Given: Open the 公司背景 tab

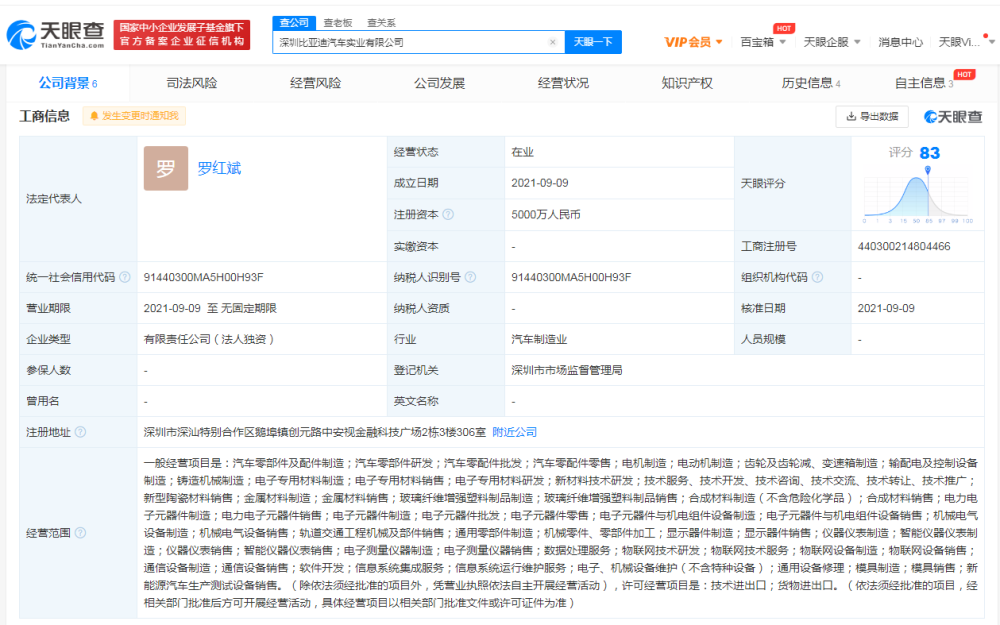Looking at the screenshot, I should (68, 83).
